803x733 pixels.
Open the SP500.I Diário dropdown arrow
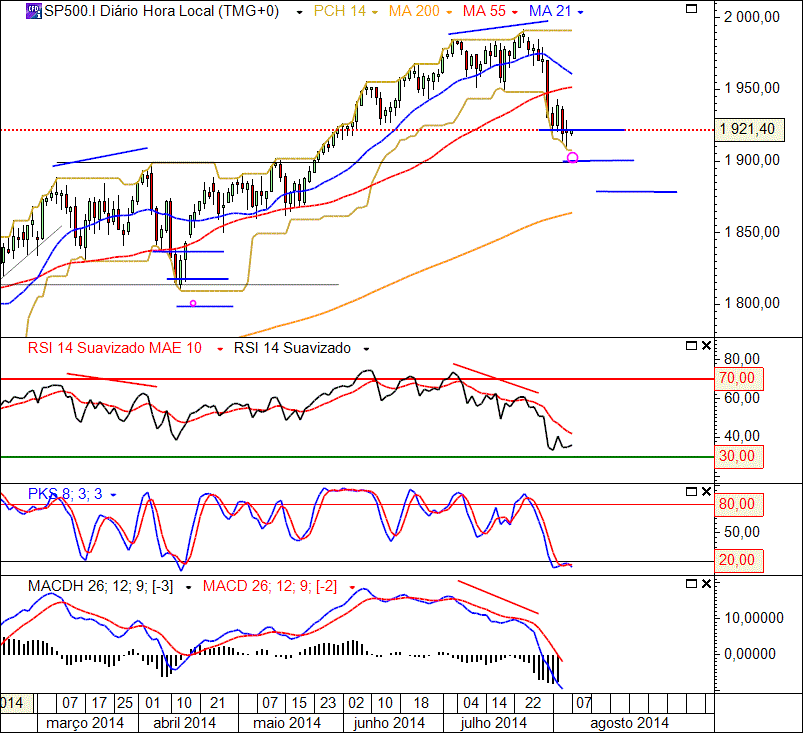point(300,12)
